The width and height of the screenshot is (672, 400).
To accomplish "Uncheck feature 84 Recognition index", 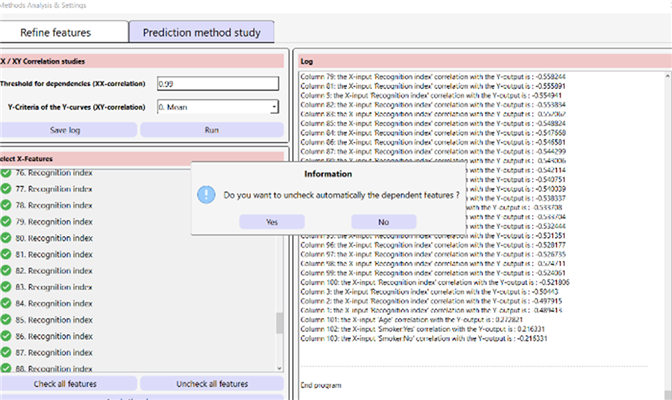I will pyautogui.click(x=6, y=303).
